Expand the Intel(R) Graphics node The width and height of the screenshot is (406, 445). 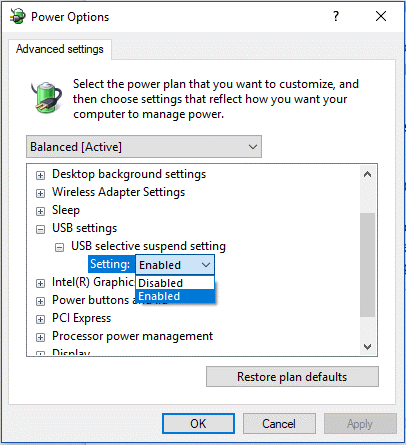(x=40, y=283)
